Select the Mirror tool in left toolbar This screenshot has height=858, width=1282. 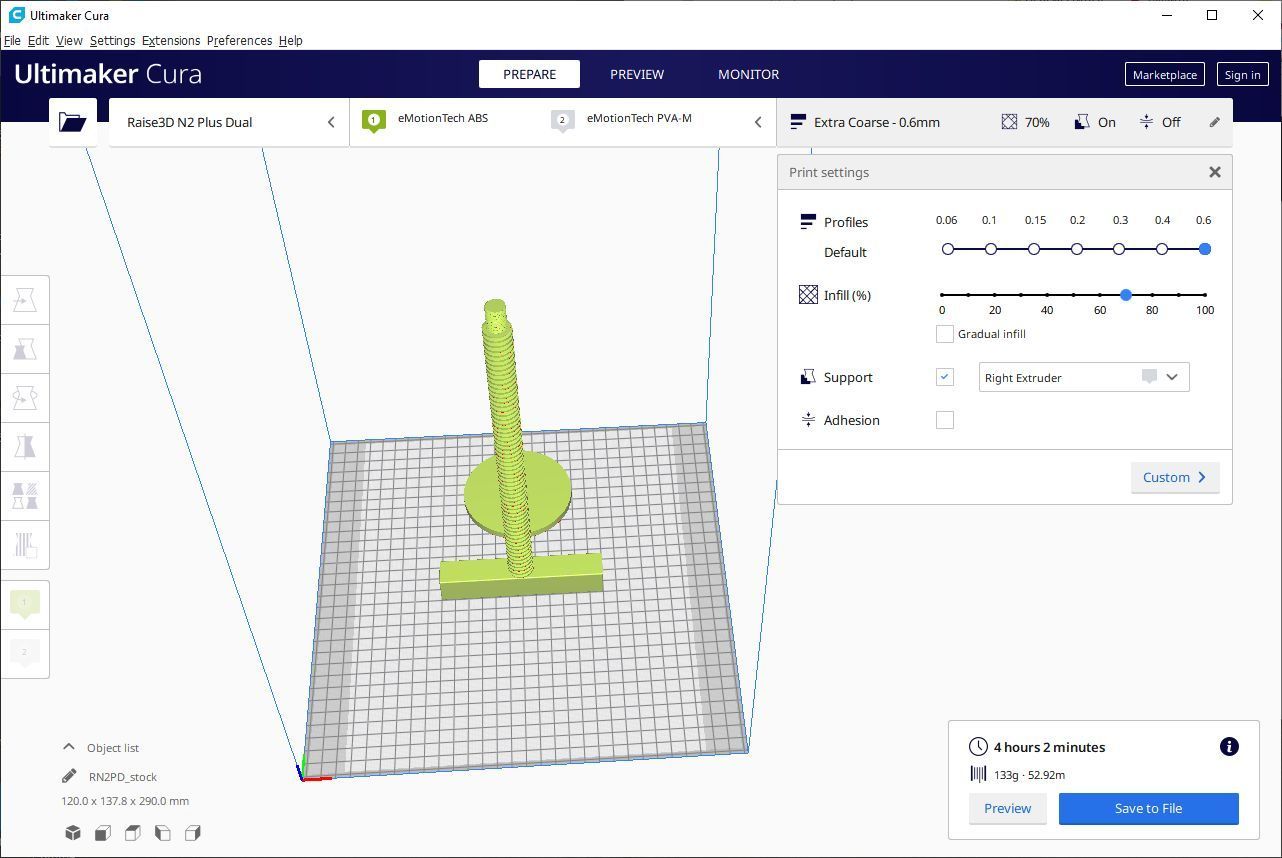pos(25,446)
